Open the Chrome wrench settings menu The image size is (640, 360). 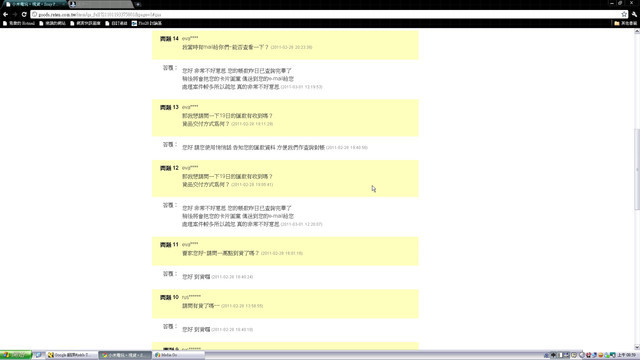tap(634, 14)
